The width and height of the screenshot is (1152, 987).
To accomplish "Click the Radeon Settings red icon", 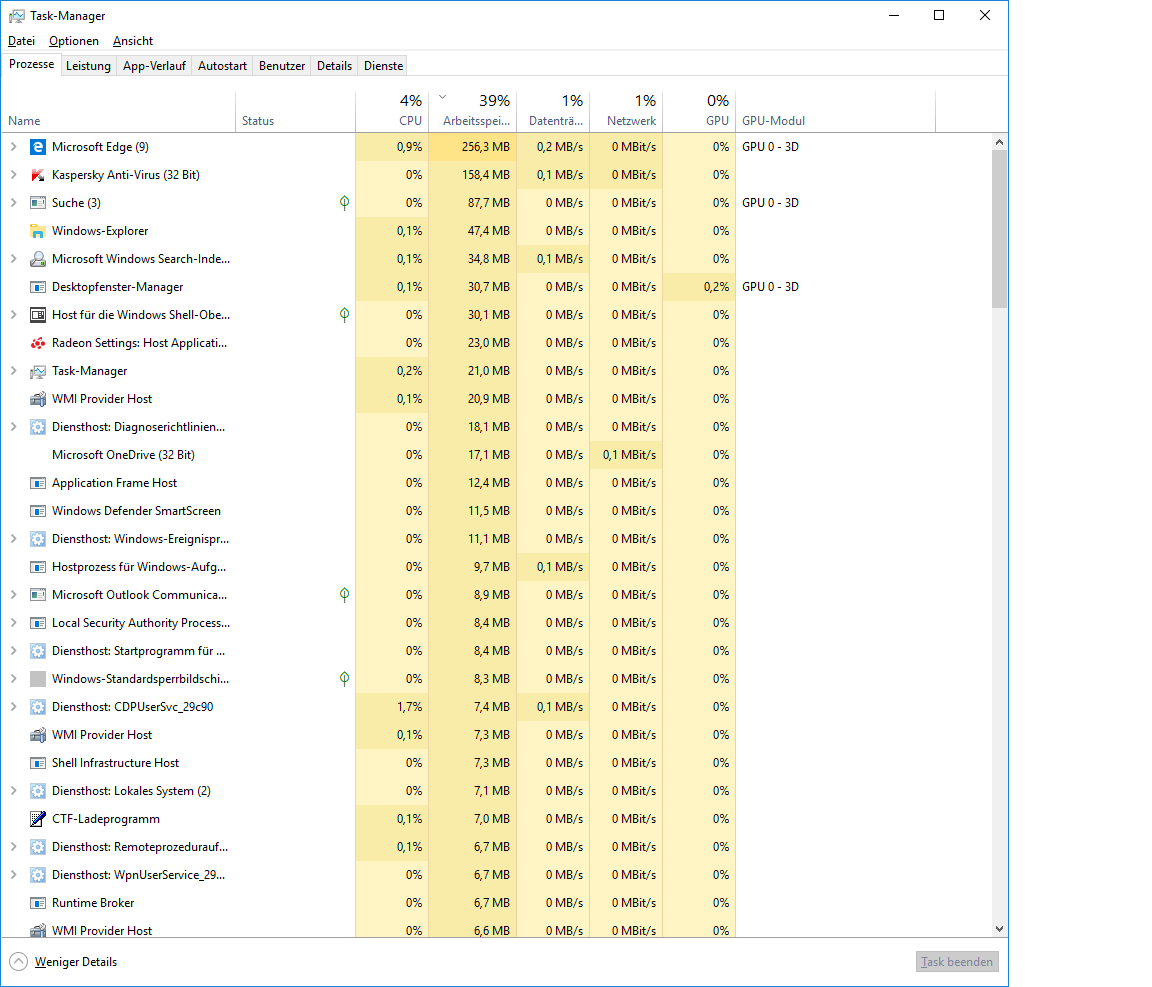I will click(x=37, y=343).
